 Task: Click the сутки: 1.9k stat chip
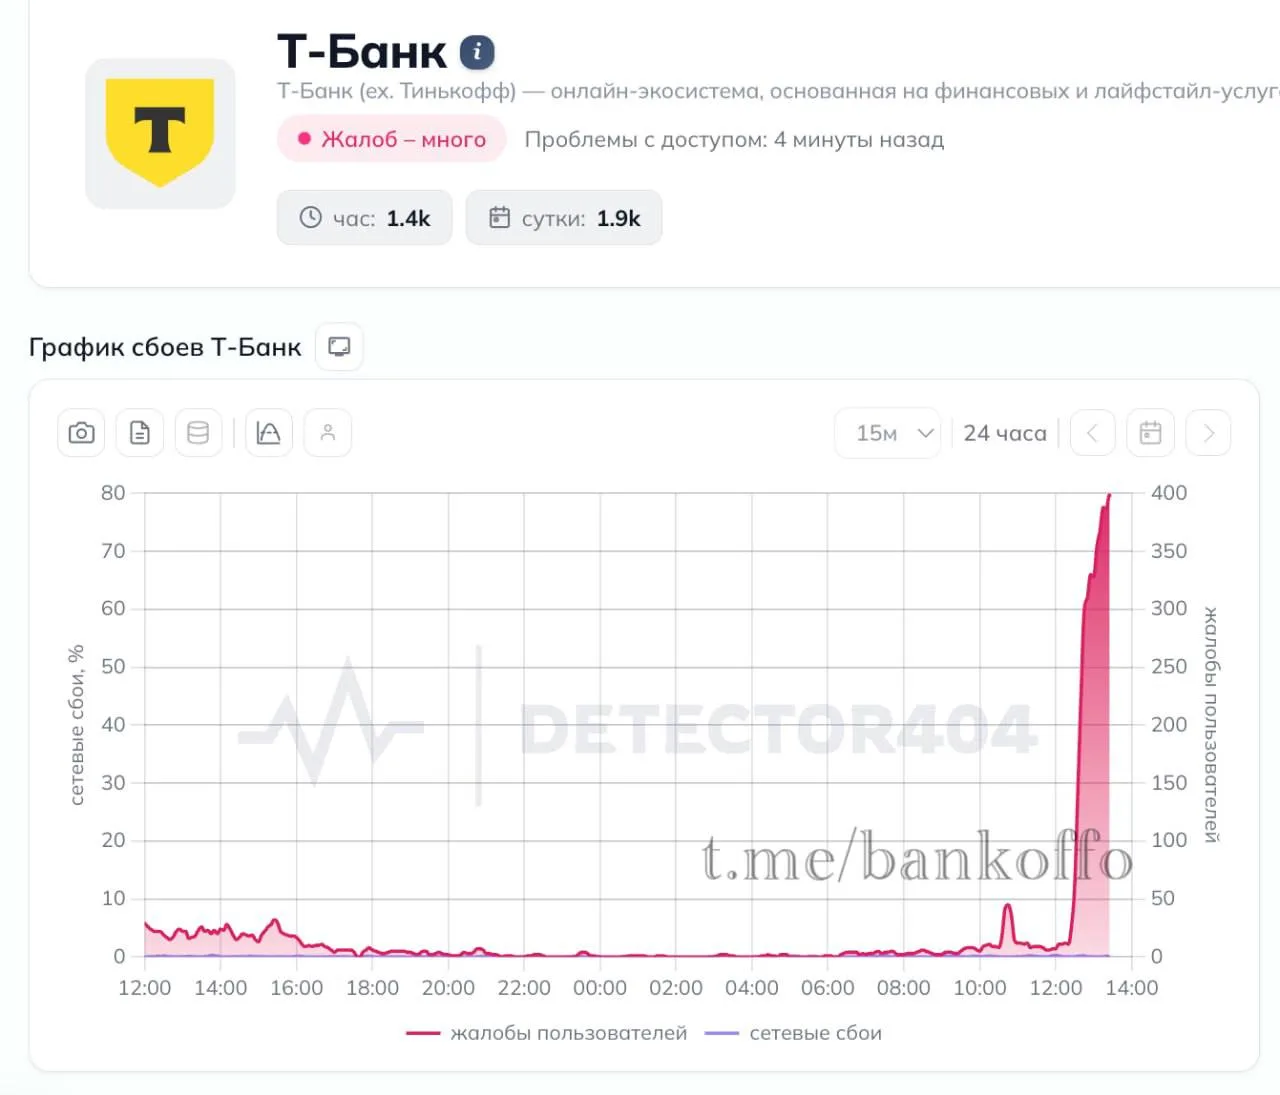564,217
